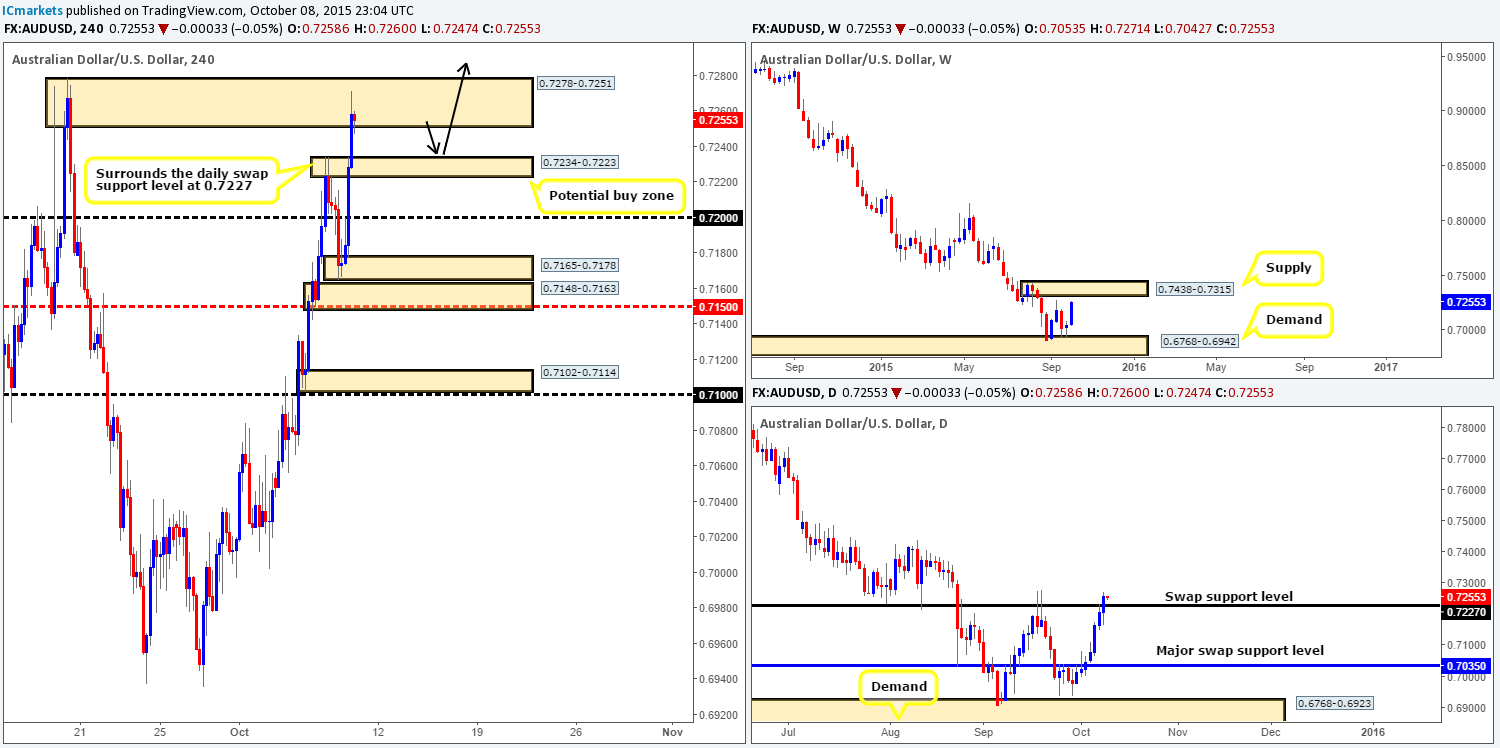The image size is (1500, 748).
Task: Click the blue 0.72553 price tag on weekly chart
Action: 1465,301
